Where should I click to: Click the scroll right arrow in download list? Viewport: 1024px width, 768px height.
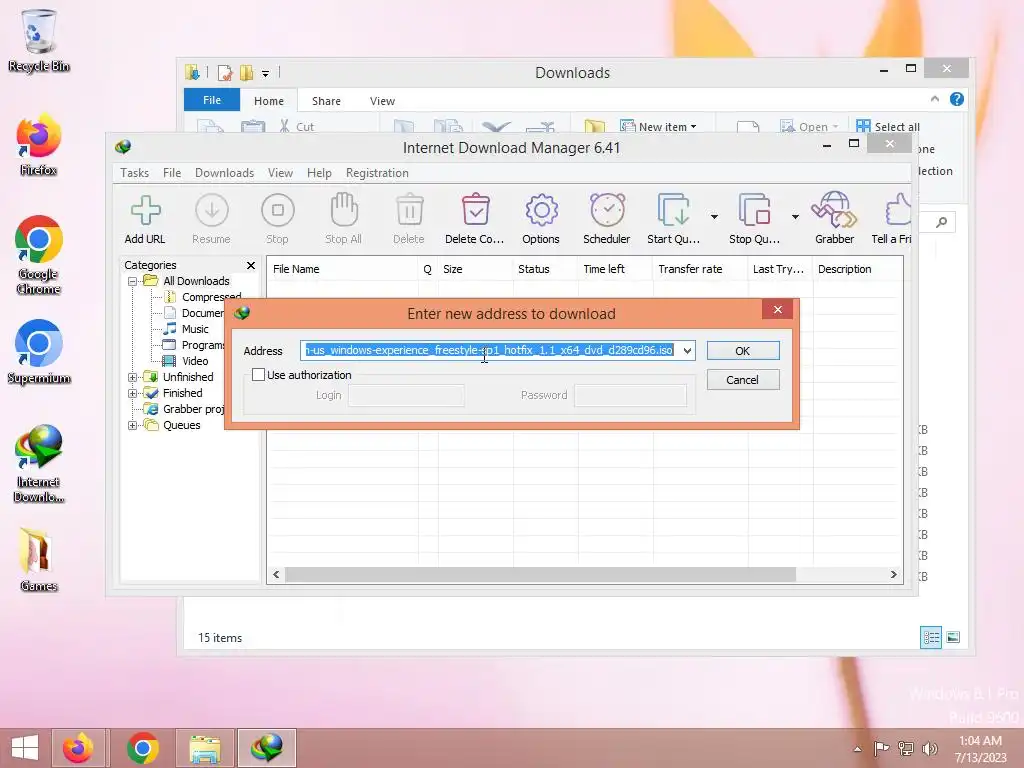pyautogui.click(x=893, y=575)
